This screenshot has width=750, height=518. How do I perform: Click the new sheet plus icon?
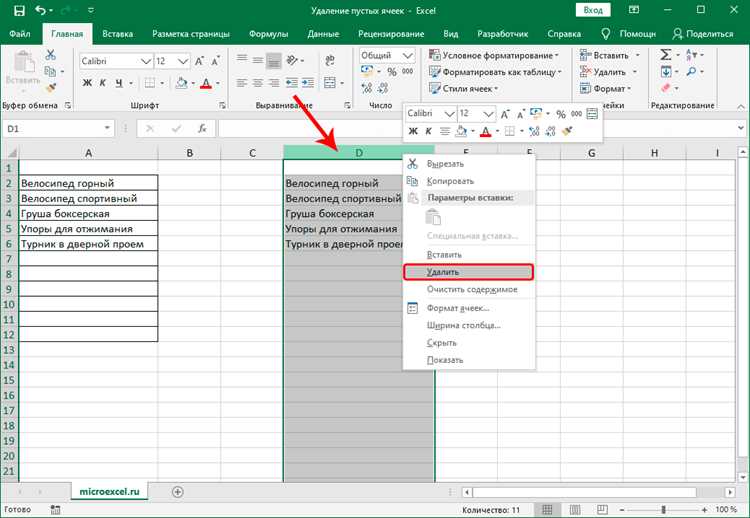coord(177,492)
